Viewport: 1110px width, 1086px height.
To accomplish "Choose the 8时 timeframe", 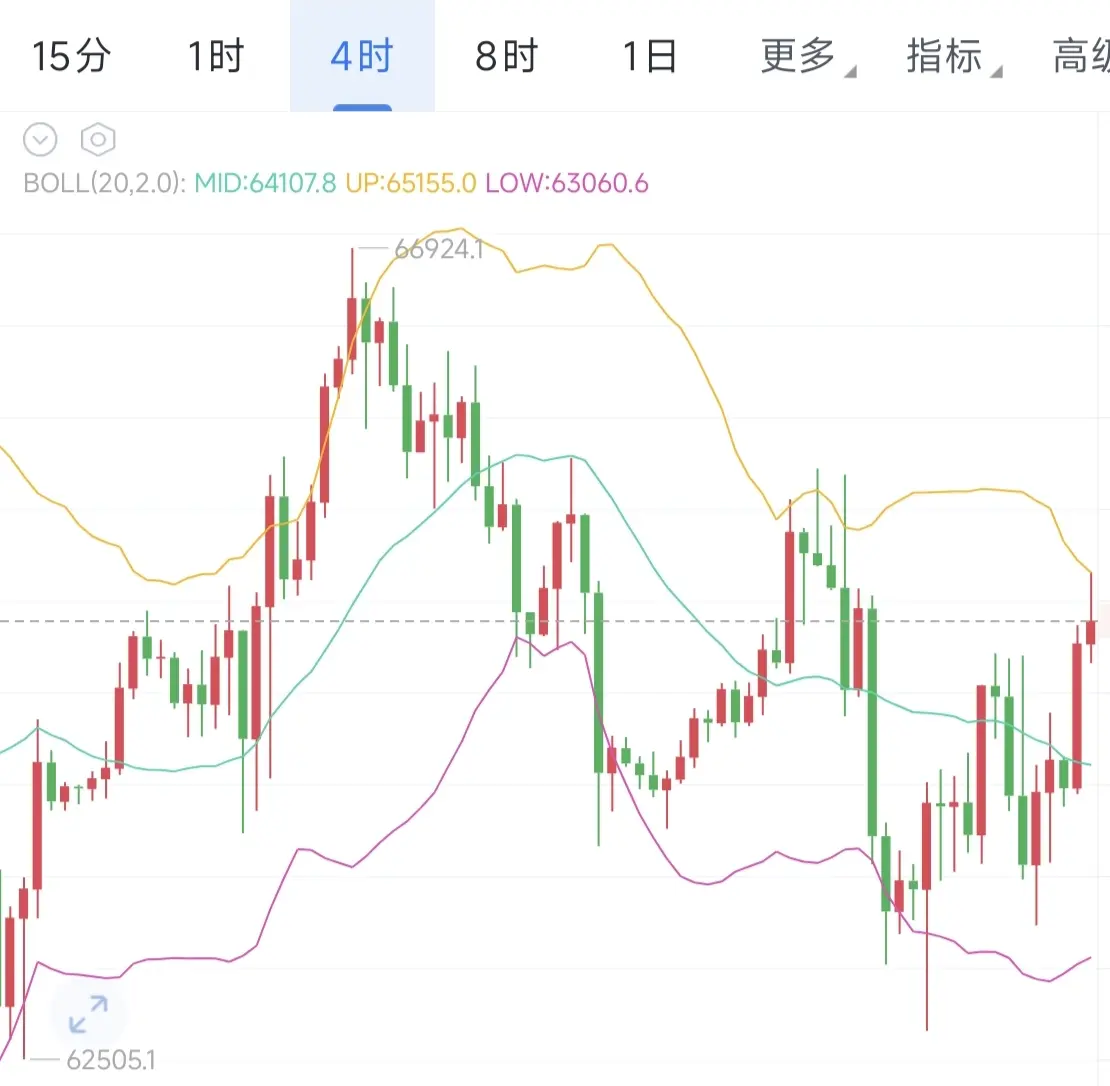I will pyautogui.click(x=507, y=56).
